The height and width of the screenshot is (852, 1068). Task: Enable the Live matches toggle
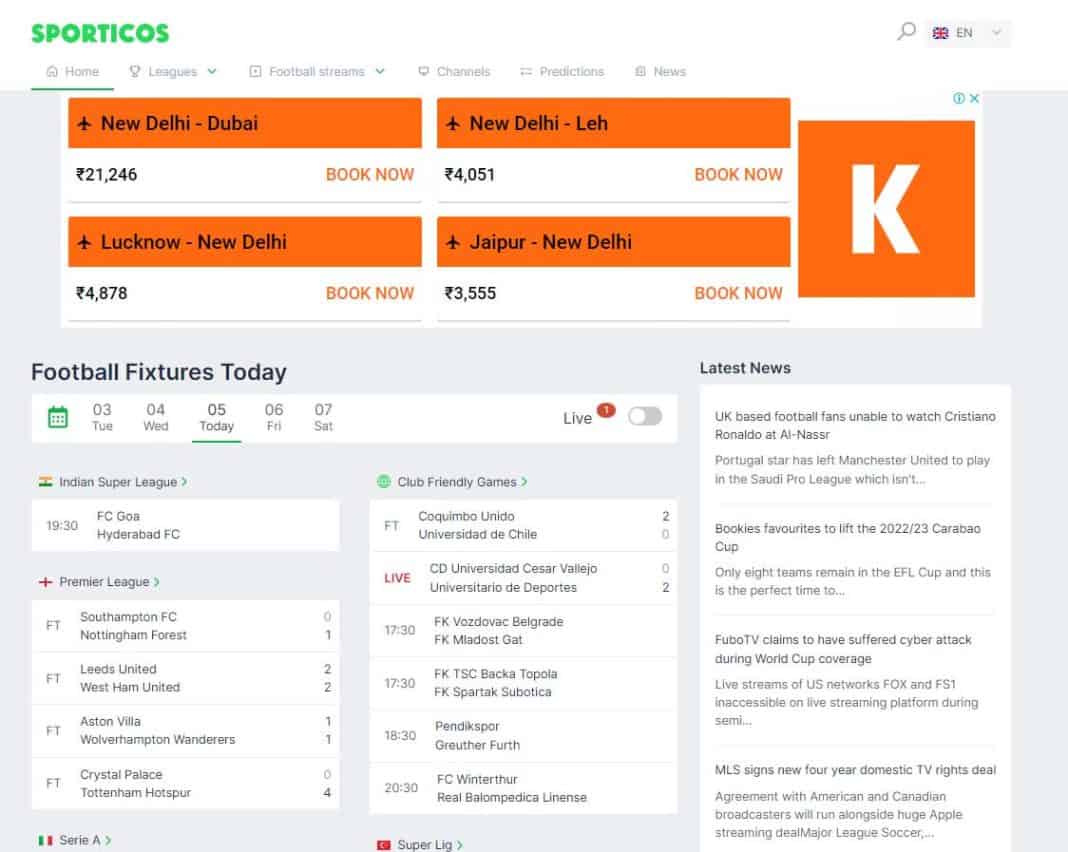(x=643, y=416)
